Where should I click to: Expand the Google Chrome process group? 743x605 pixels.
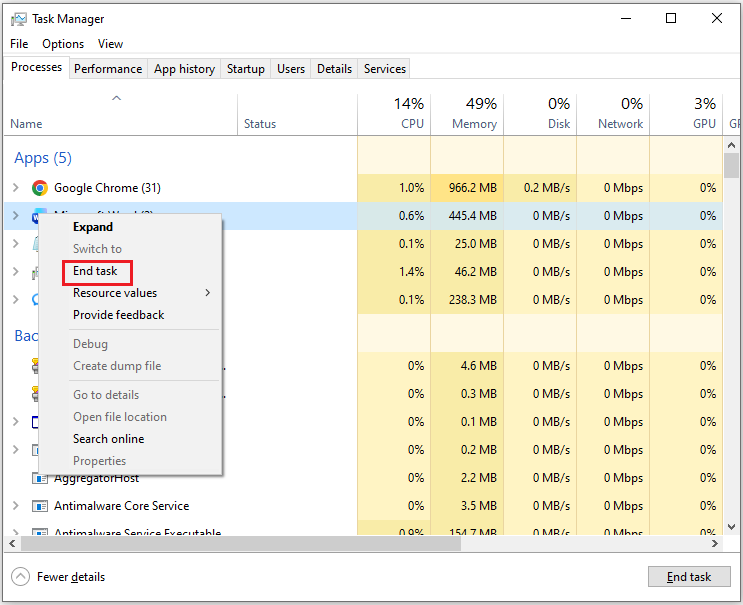coord(16,188)
